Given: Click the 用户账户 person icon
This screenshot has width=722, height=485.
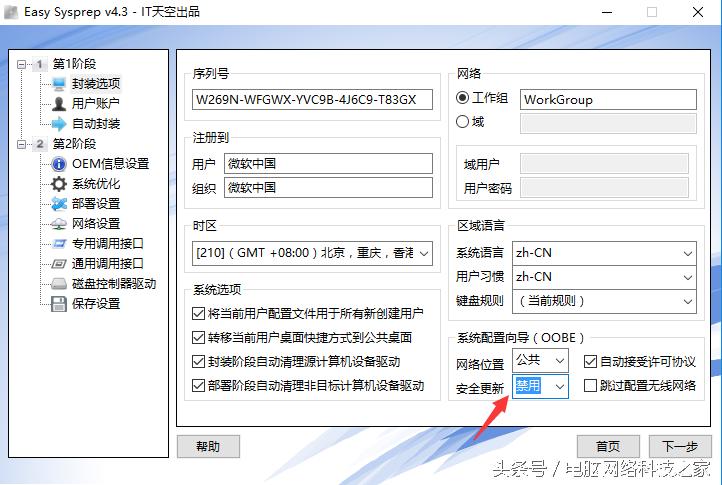Looking at the screenshot, I should (59, 104).
